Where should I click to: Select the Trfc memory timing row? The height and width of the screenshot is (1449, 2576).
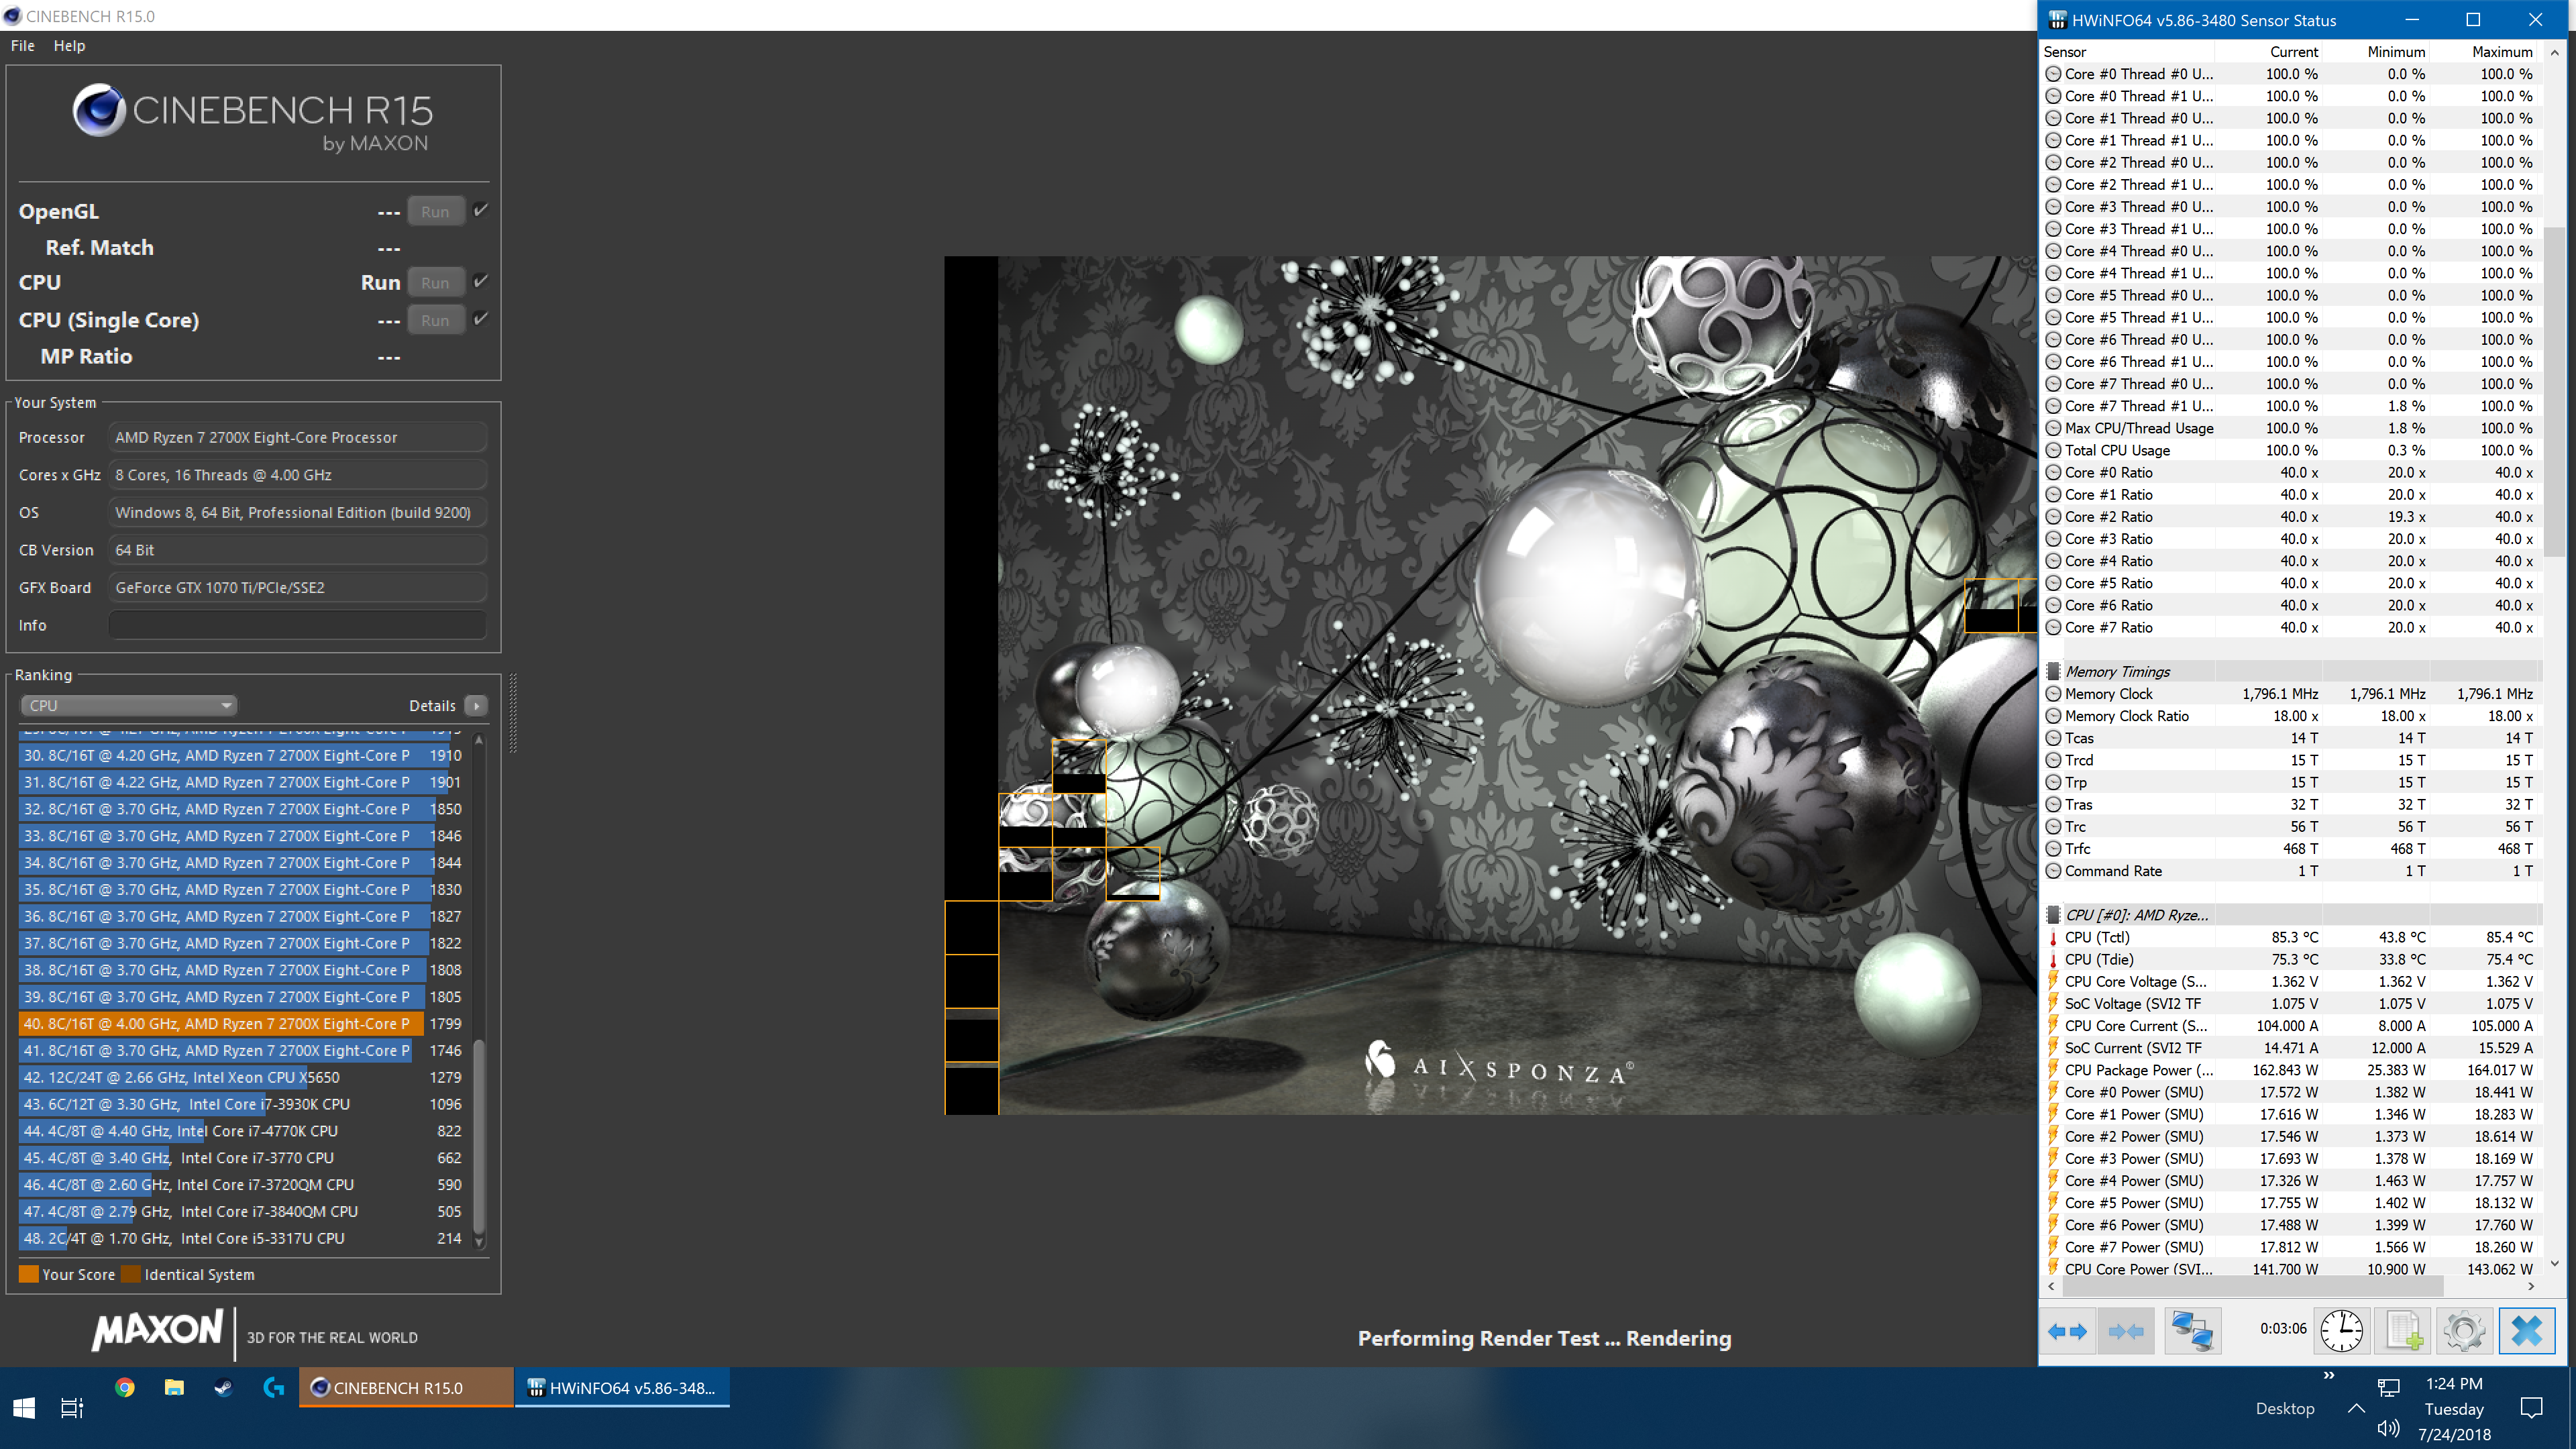coord(2290,849)
